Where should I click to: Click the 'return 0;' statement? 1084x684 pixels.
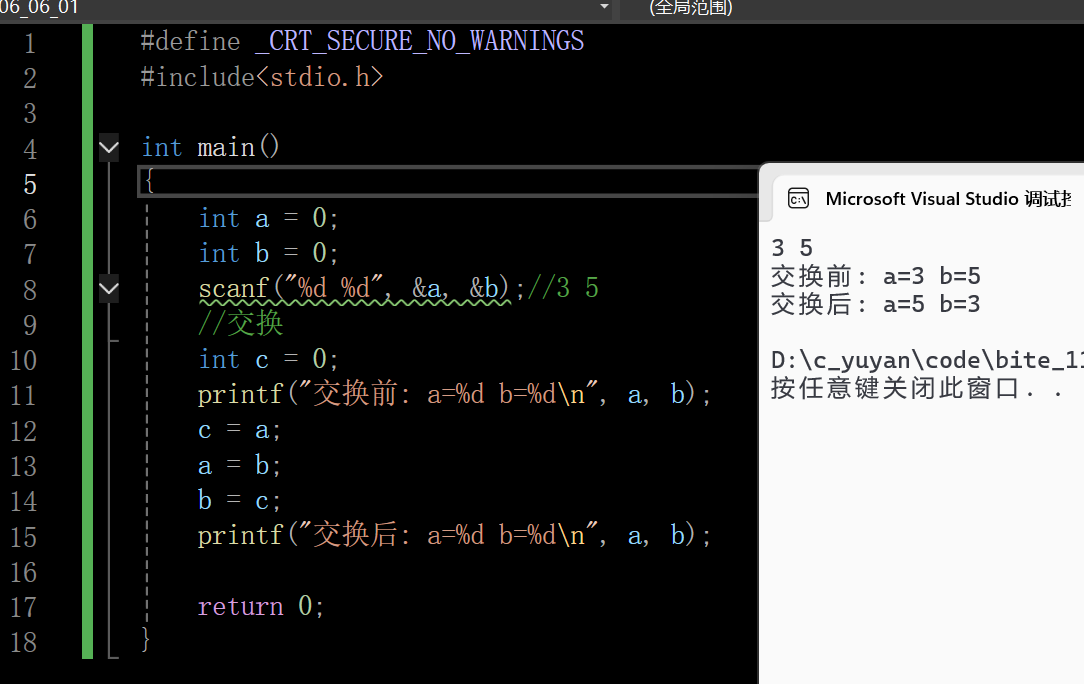tap(261, 607)
